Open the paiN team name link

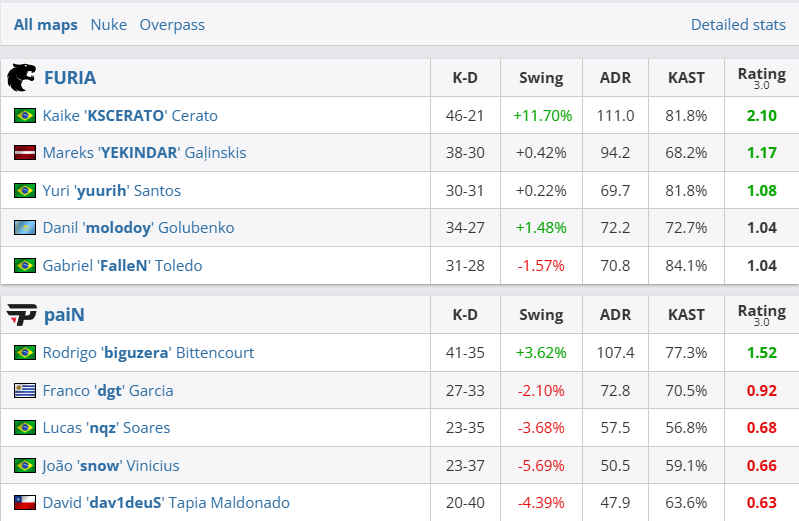64,315
